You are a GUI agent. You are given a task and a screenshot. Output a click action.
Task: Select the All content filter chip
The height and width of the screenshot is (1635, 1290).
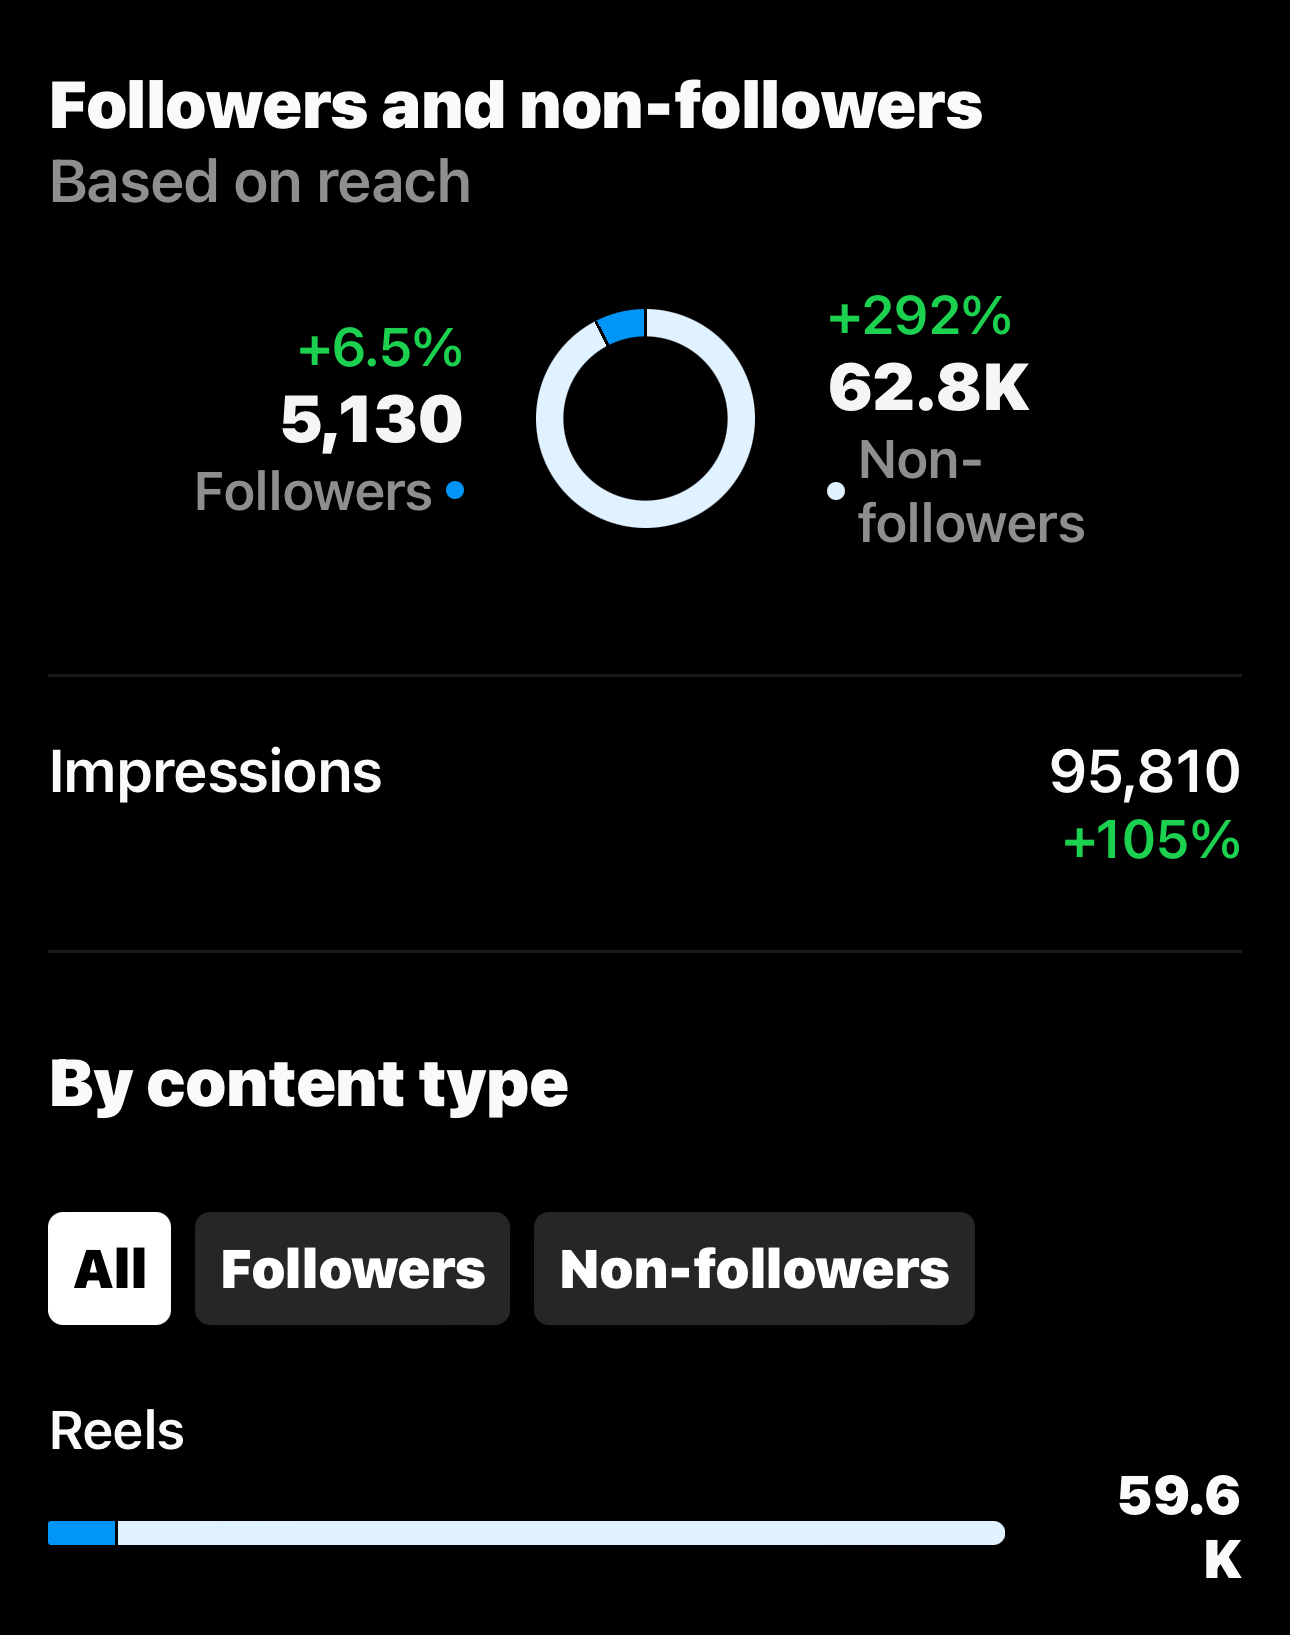tap(110, 1268)
